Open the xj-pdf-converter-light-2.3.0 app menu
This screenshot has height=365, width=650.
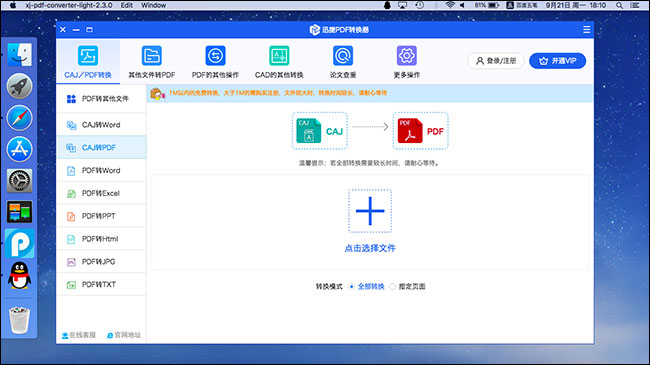tap(68, 5)
